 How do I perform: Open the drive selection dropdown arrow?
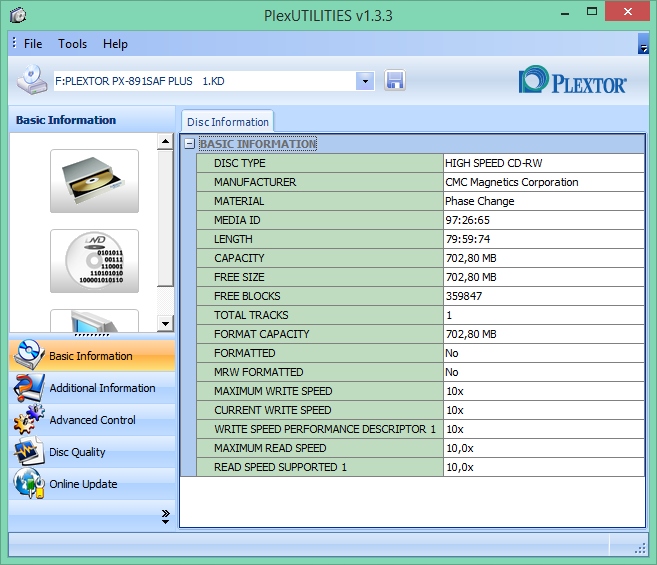tap(365, 81)
